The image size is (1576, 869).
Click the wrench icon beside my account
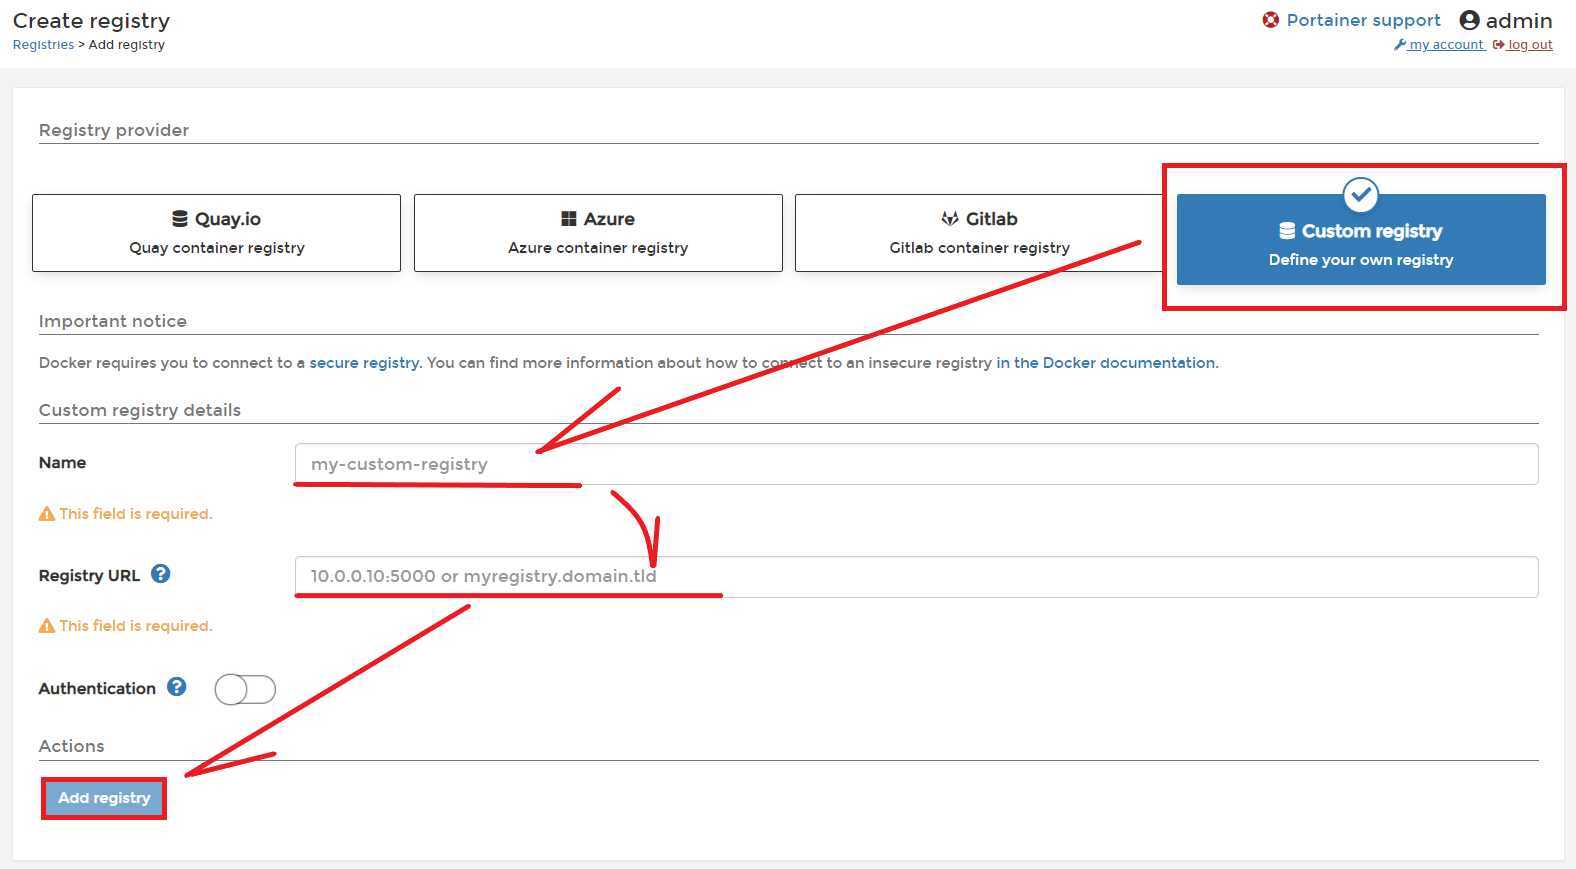1400,45
